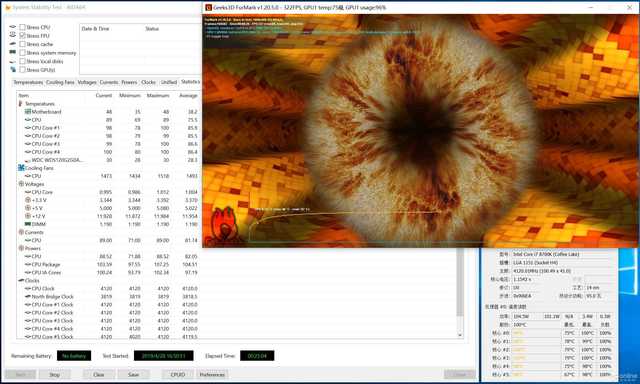Click the Currents group icon
Viewport: 640px width, 384px height.
coord(21,232)
